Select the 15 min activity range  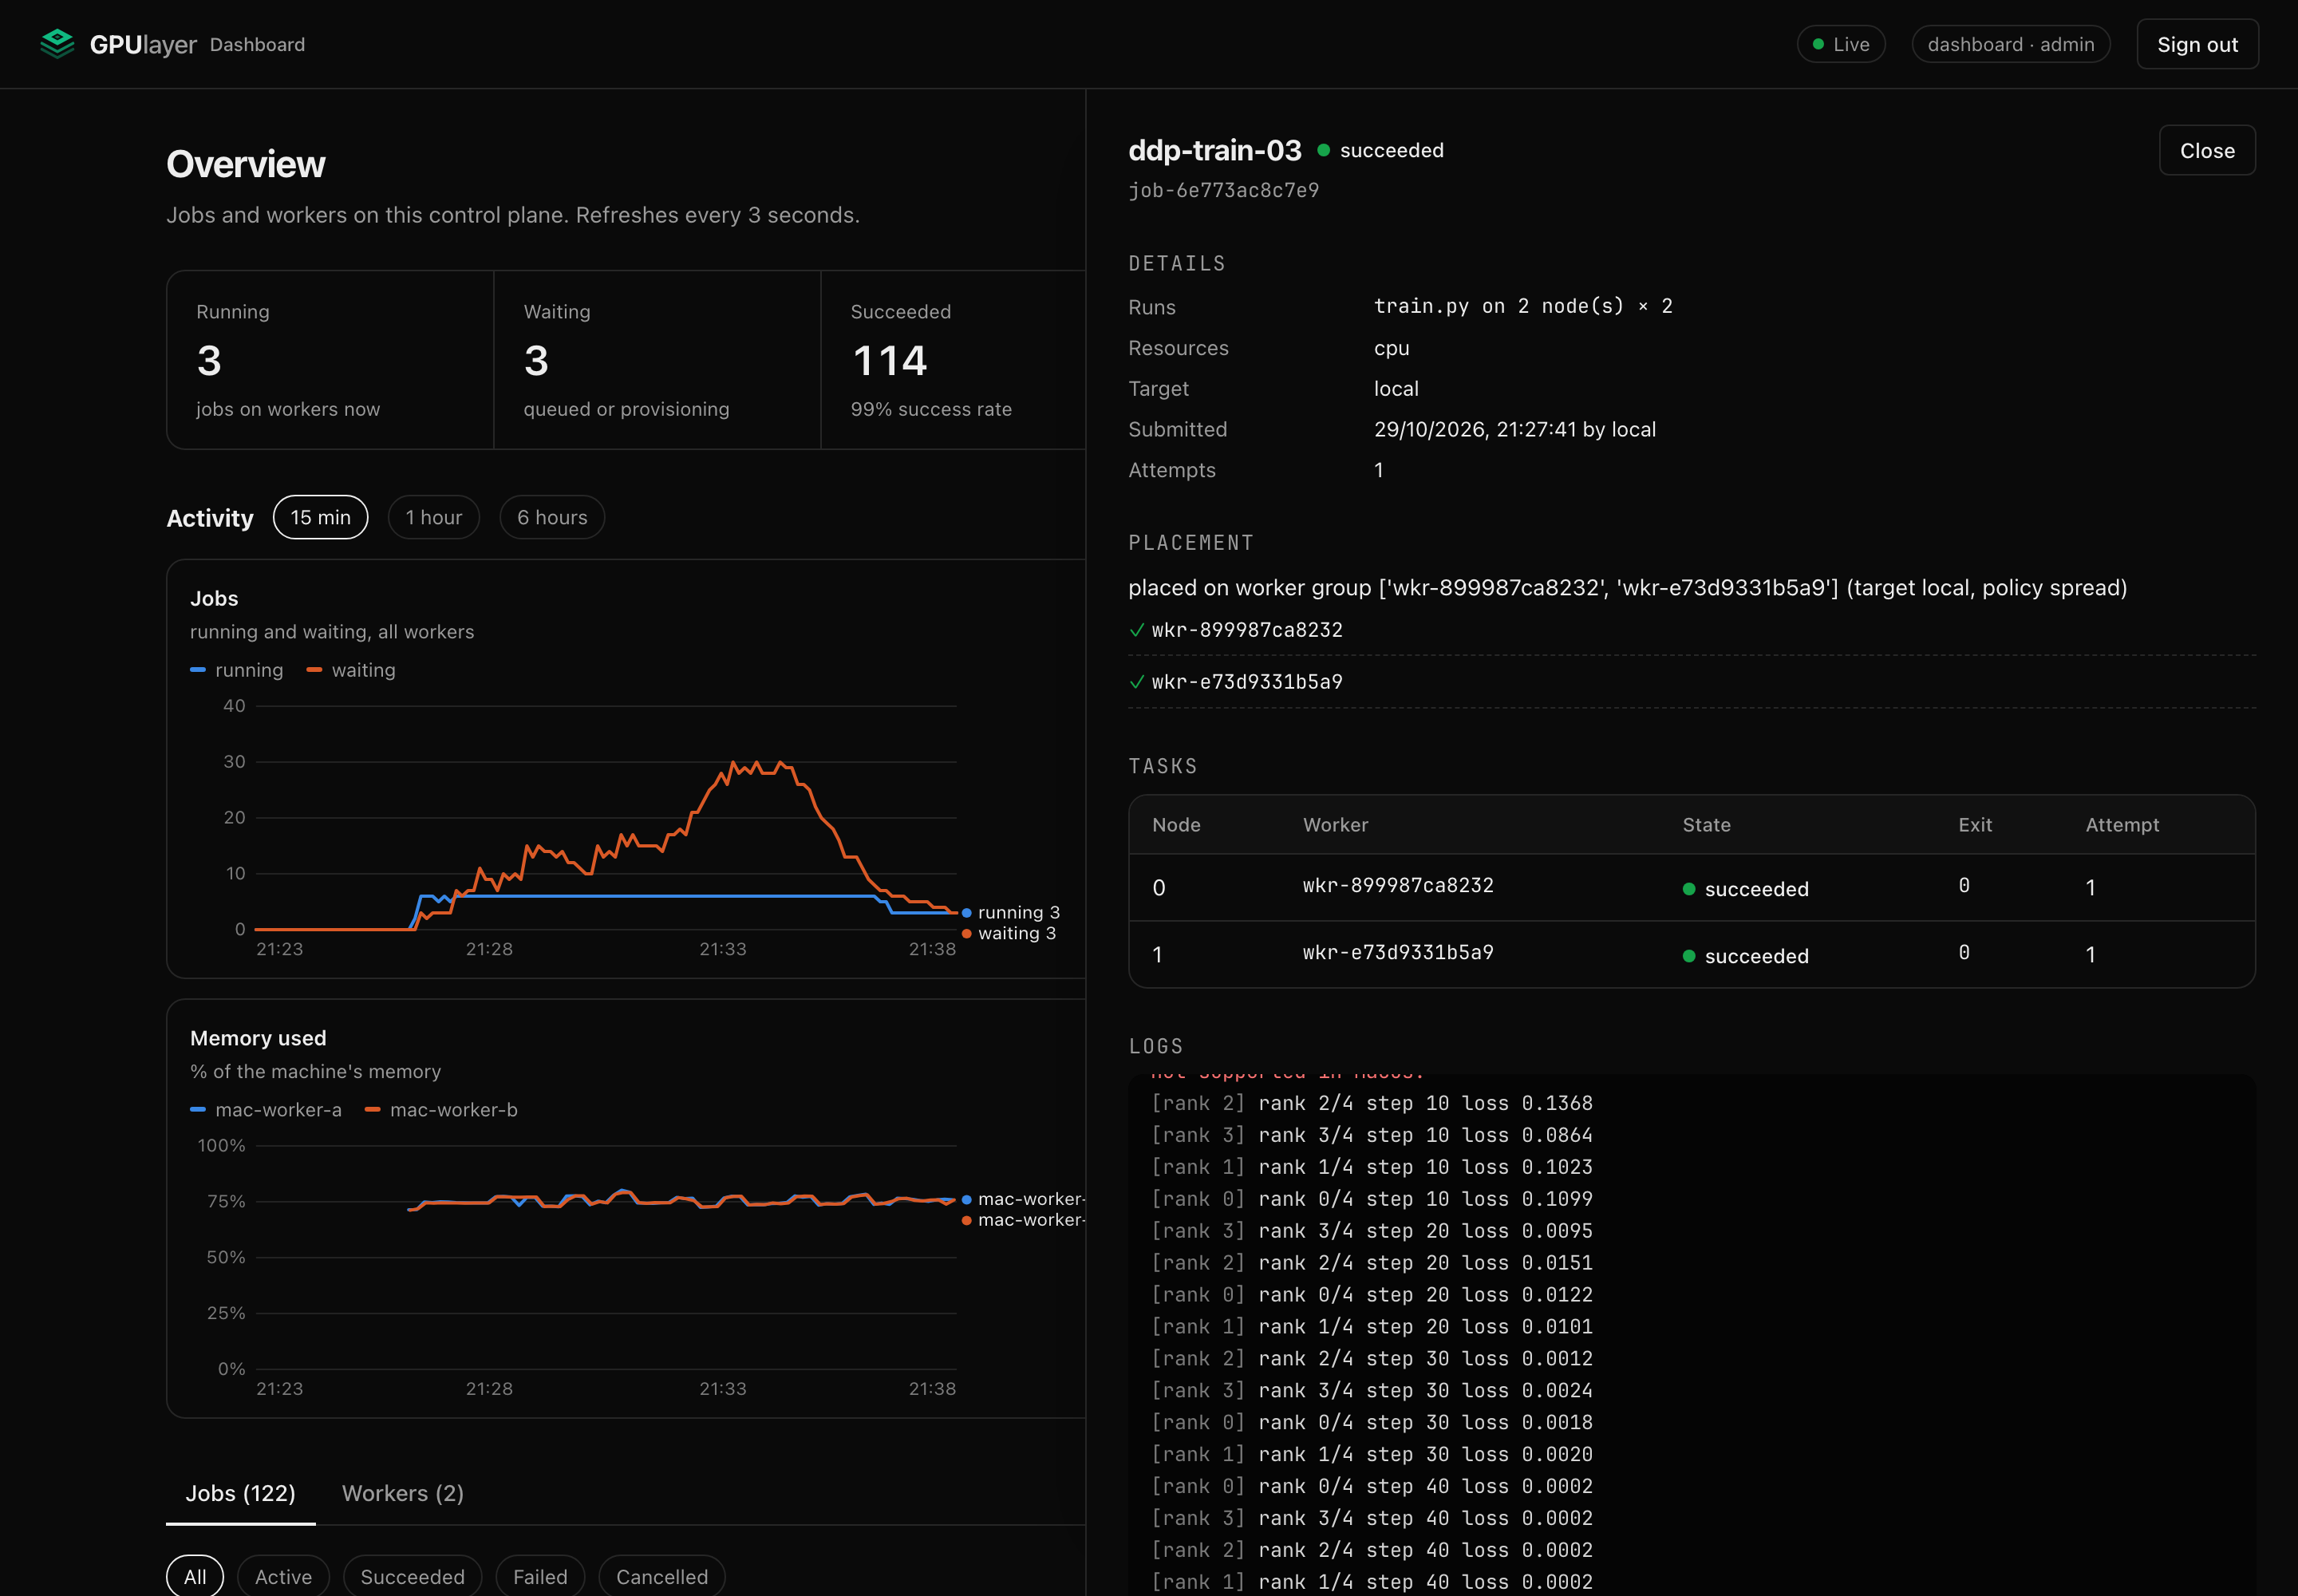(x=320, y=517)
